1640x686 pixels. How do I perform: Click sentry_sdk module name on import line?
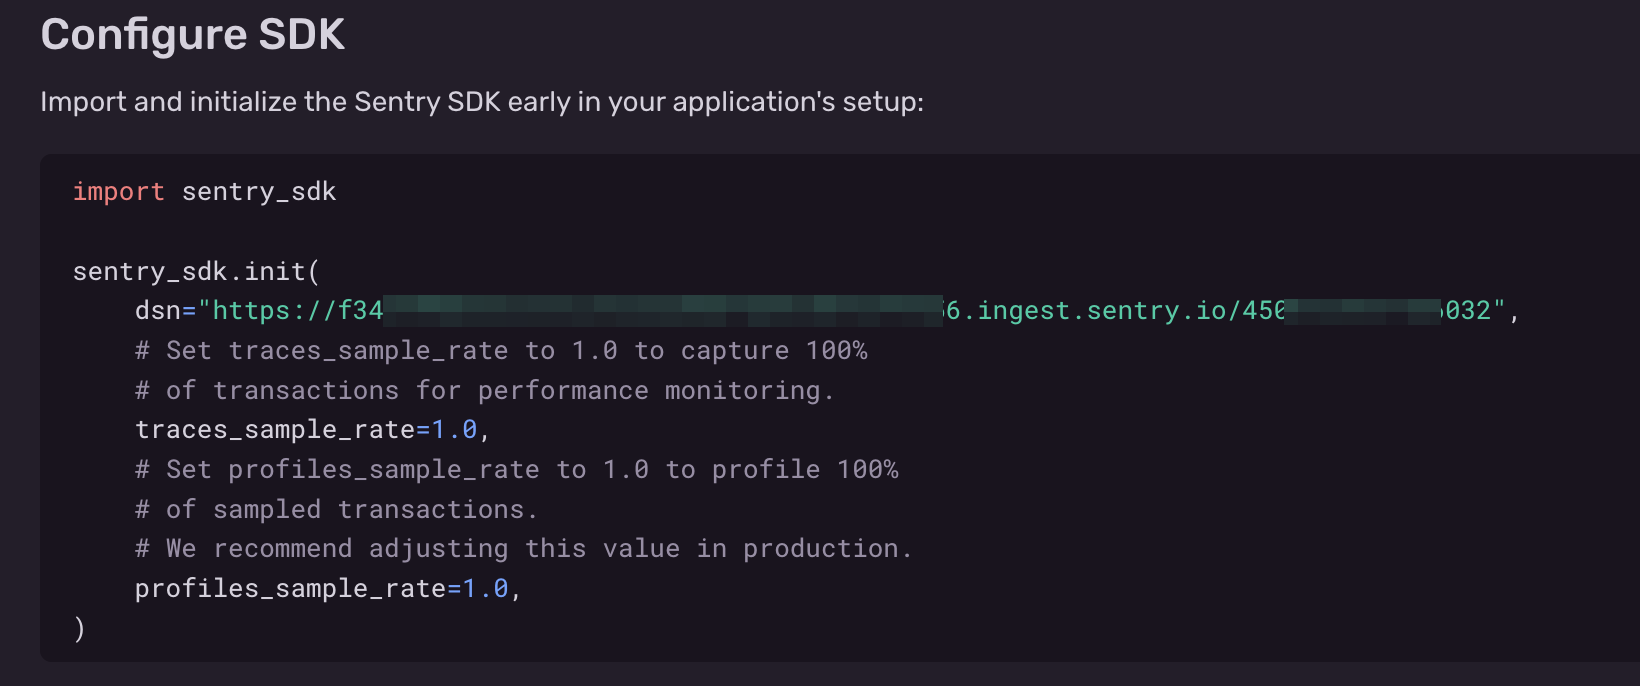point(259,192)
